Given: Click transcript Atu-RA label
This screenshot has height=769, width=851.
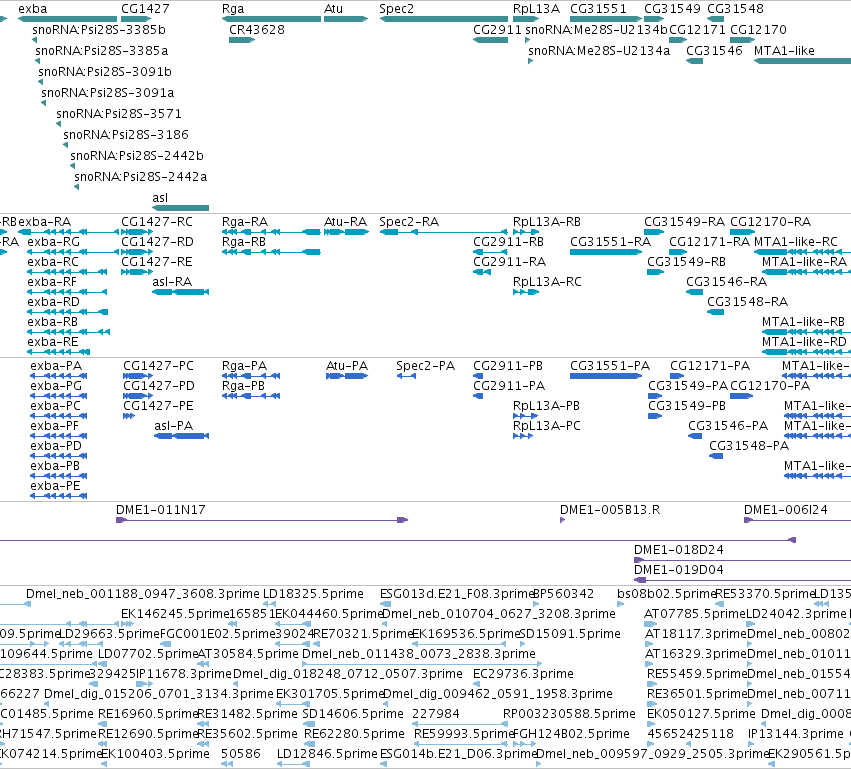Looking at the screenshot, I should (345, 222).
